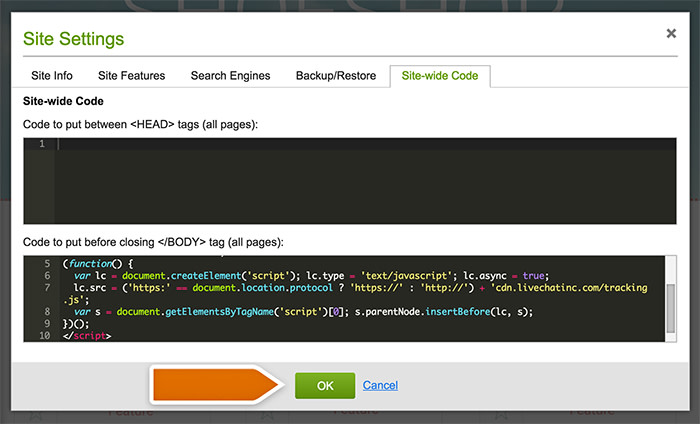
Task: Click the BODY code scrollbar thumb
Action: [671, 308]
